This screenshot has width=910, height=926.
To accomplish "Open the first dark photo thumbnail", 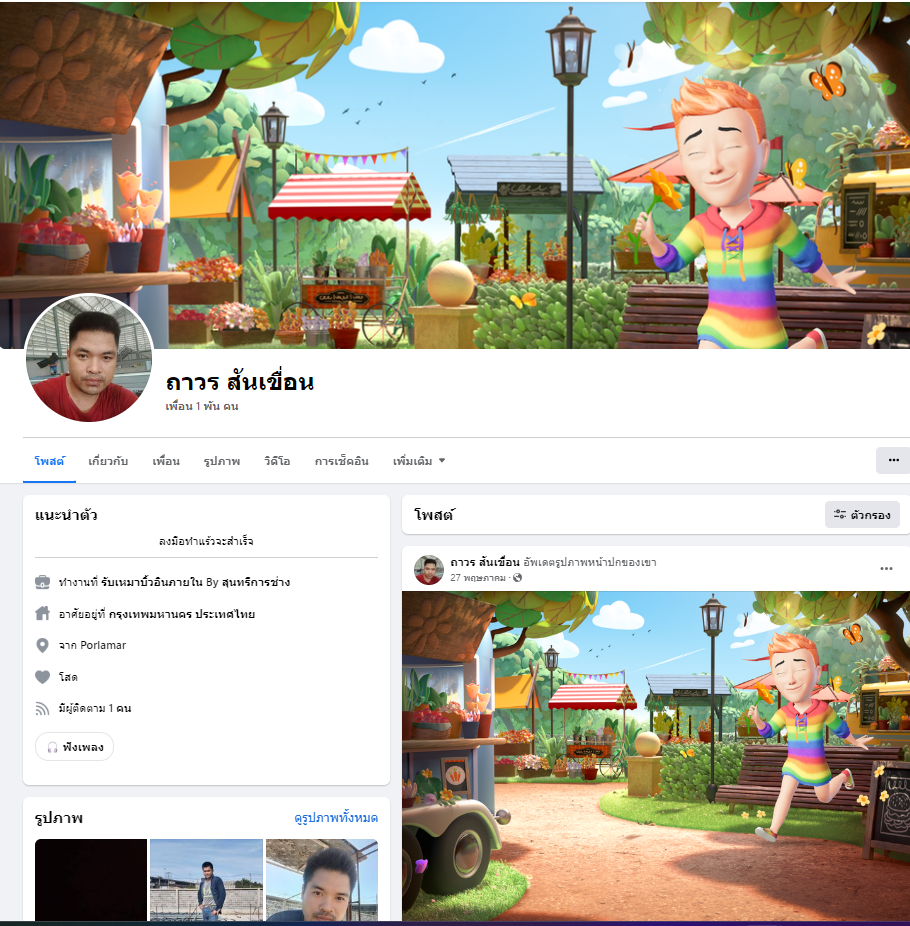I will (x=91, y=880).
